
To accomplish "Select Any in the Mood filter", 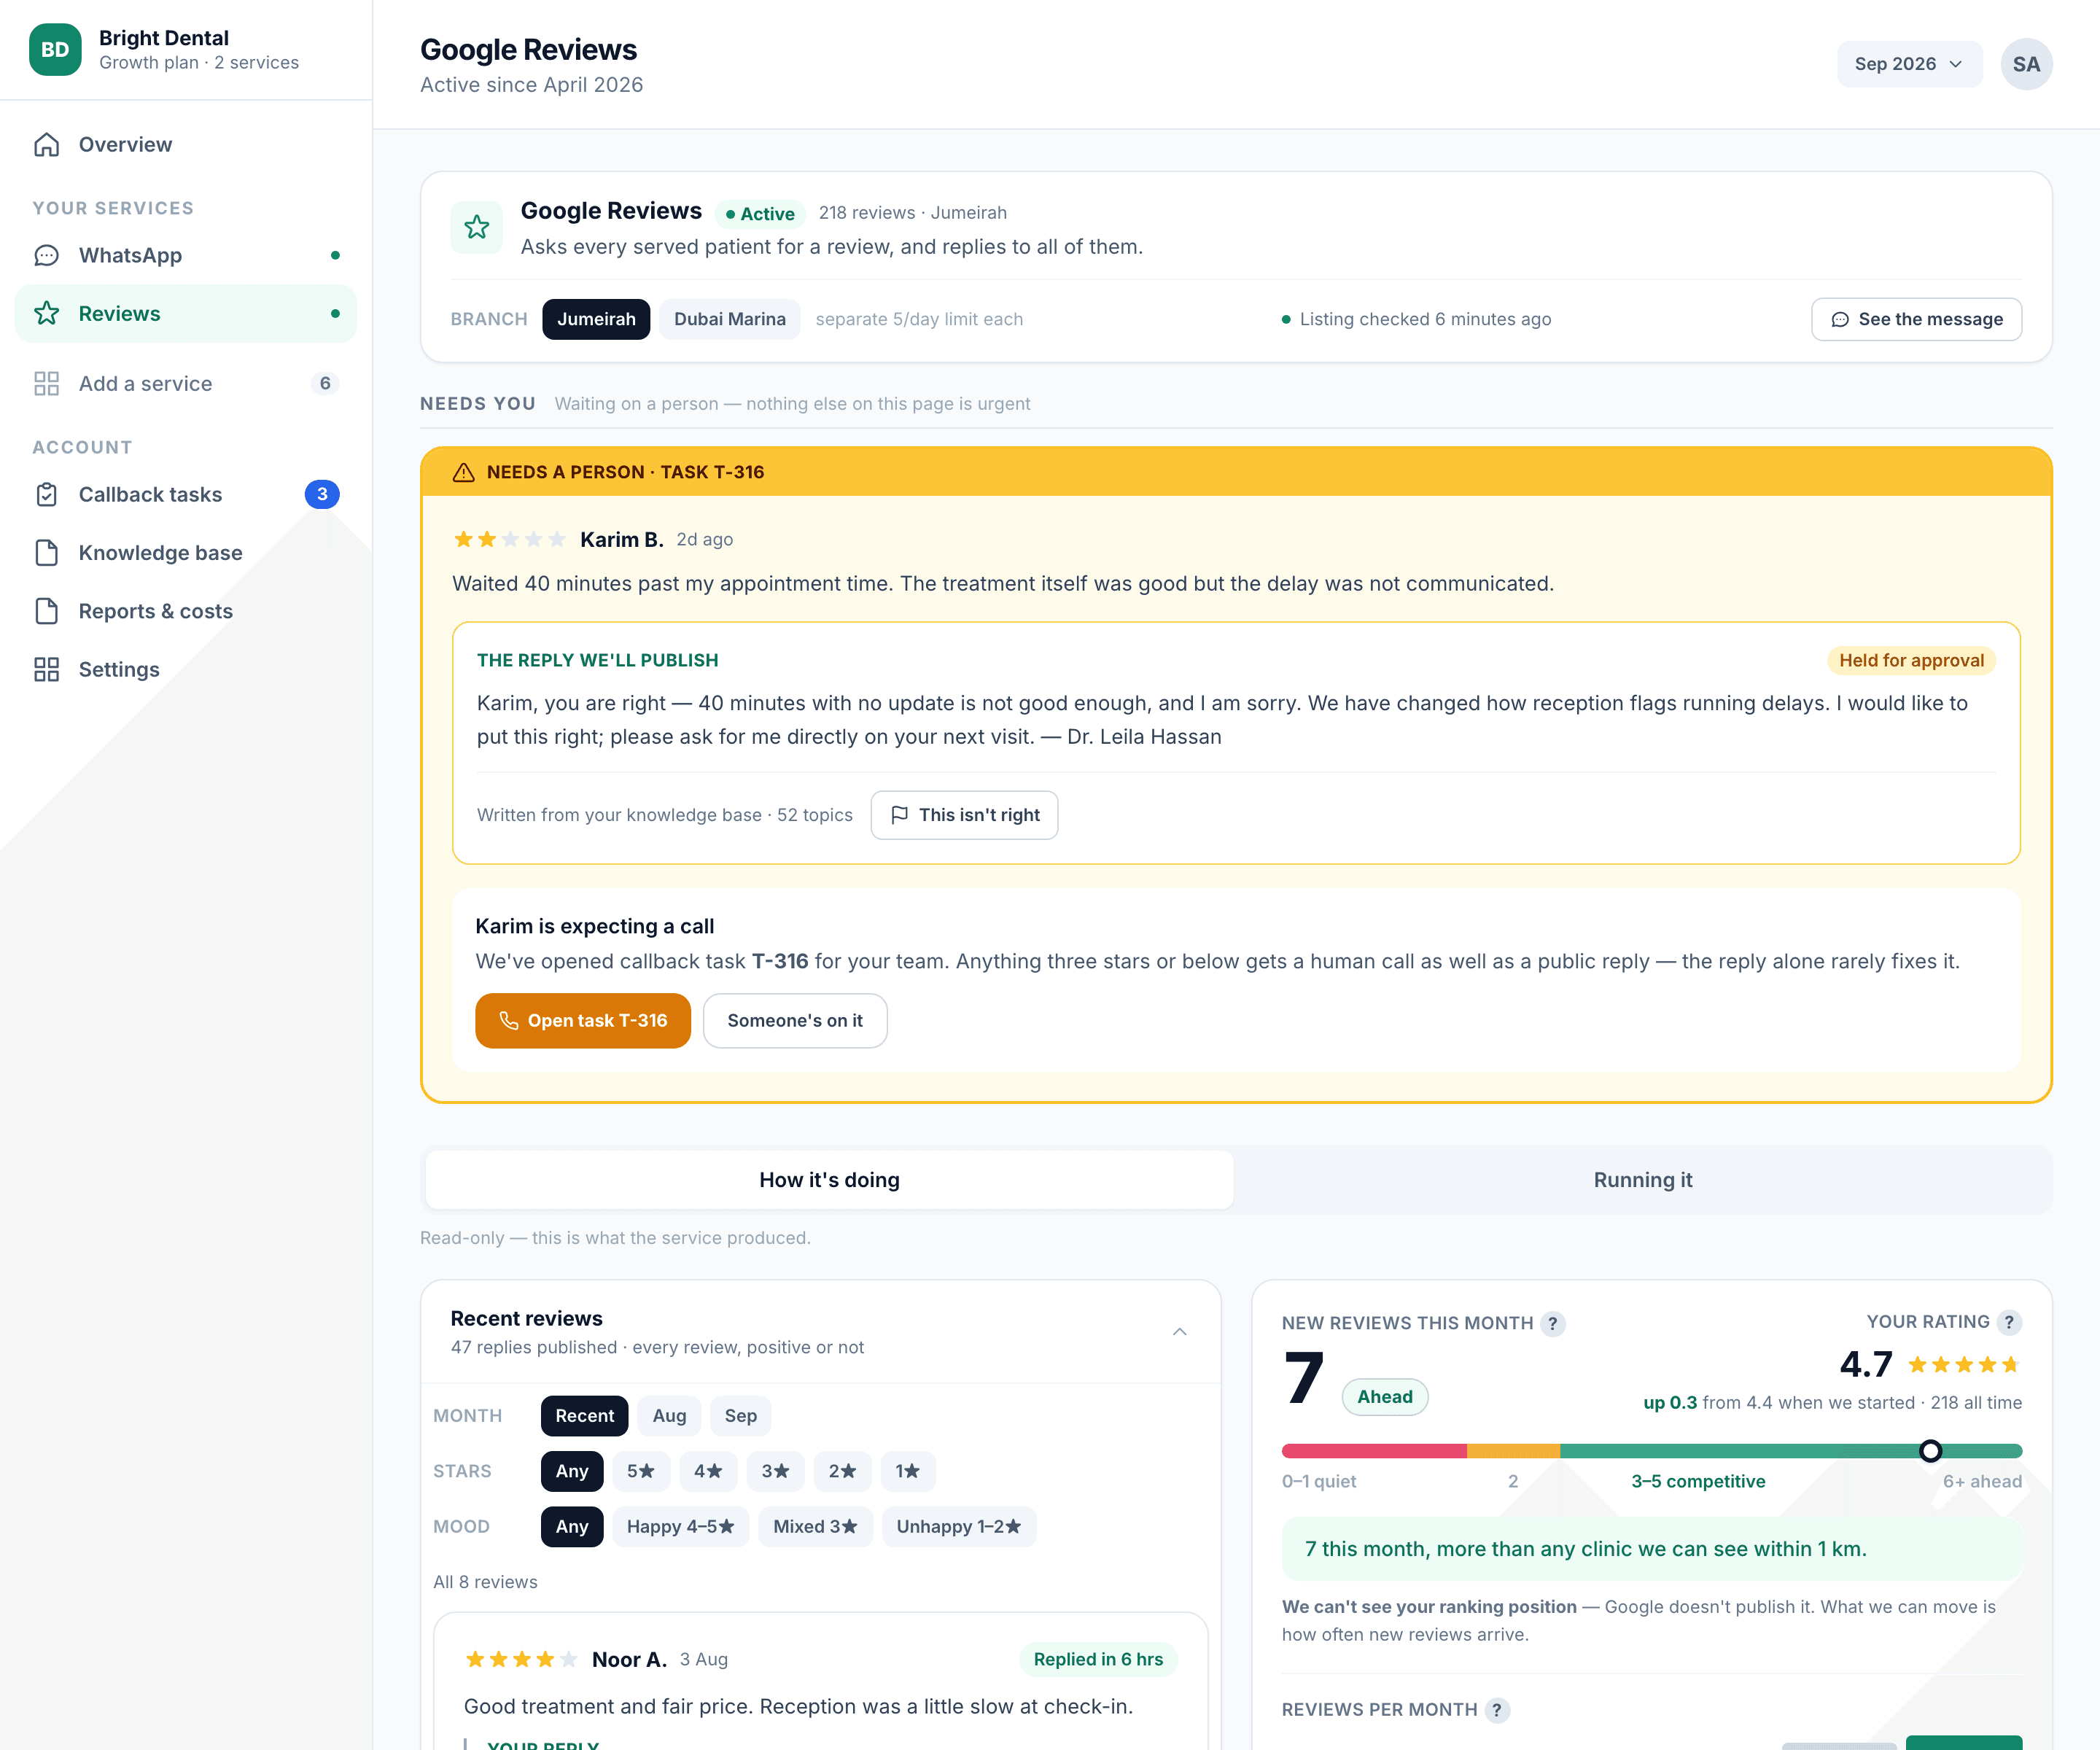I will tap(572, 1527).
